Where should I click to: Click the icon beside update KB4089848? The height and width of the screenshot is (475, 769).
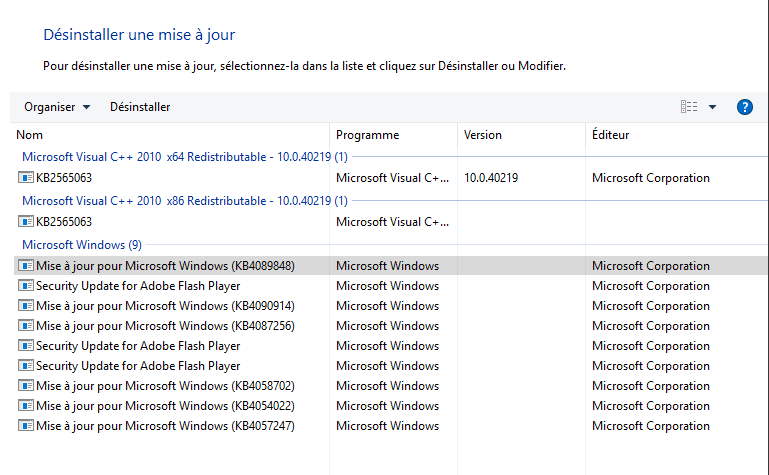[x=26, y=266]
